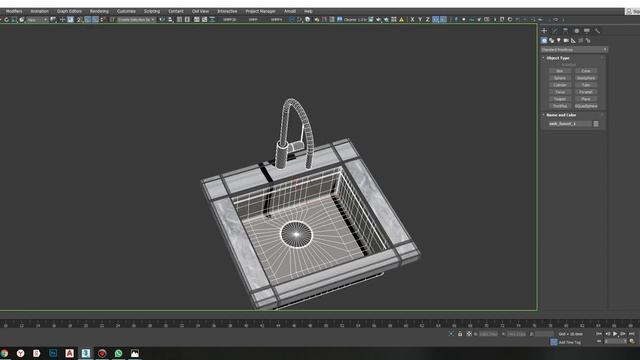Screen dimensions: 640x360
Task: Open the Customize menu
Action: point(126,11)
